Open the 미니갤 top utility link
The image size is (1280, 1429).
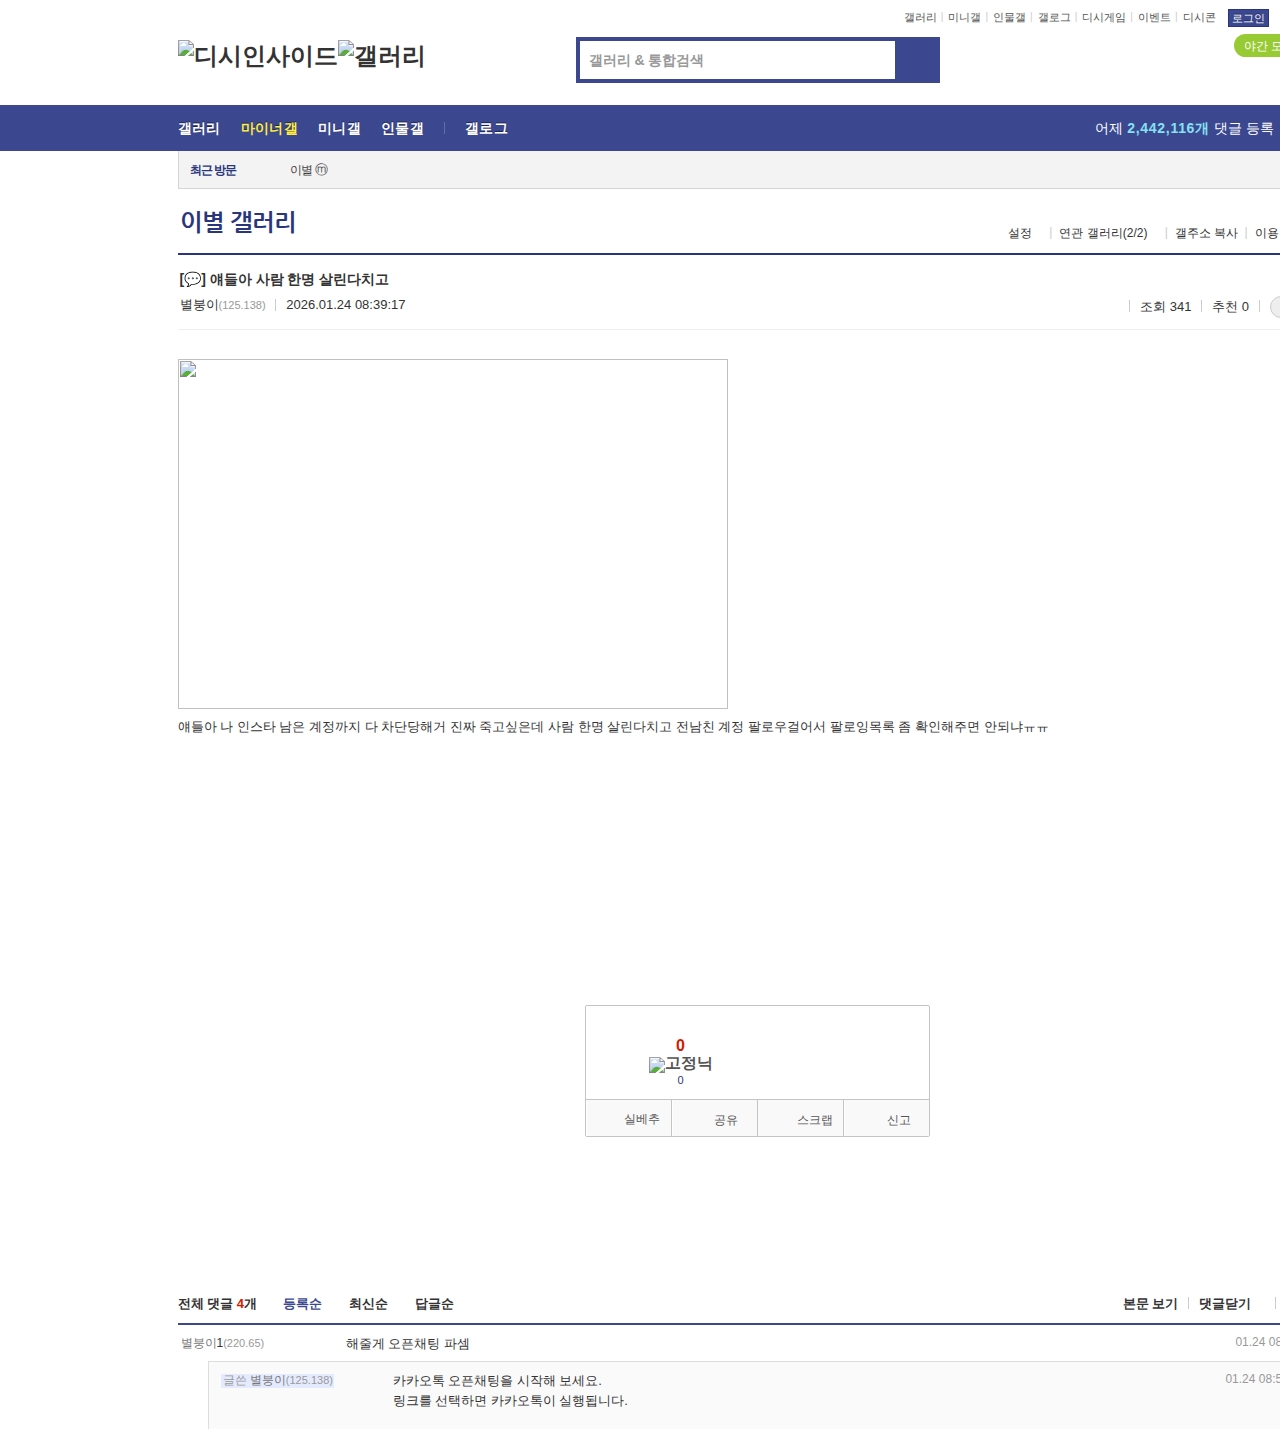pos(964,18)
